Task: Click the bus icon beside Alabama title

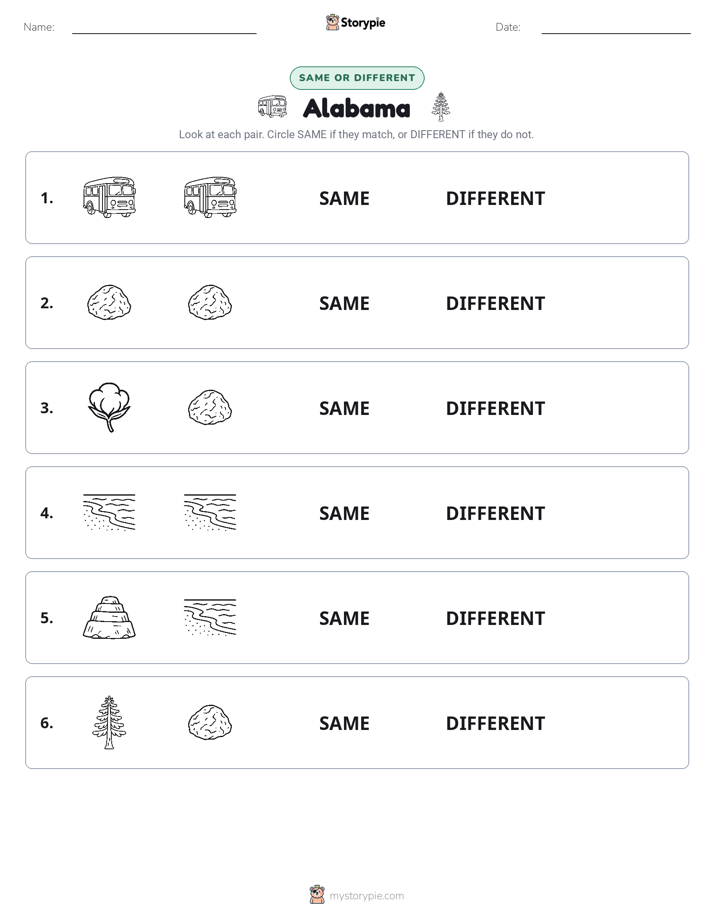Action: 272,107
